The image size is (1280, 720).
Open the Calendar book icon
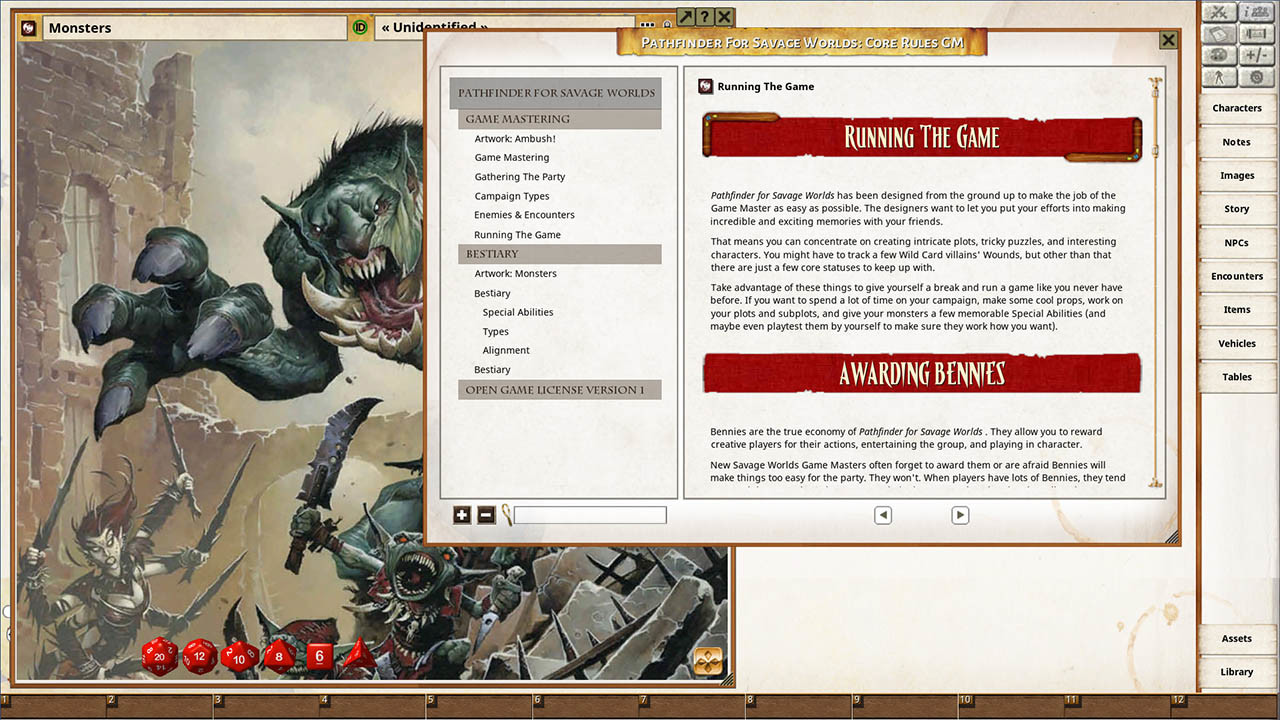point(1219,33)
